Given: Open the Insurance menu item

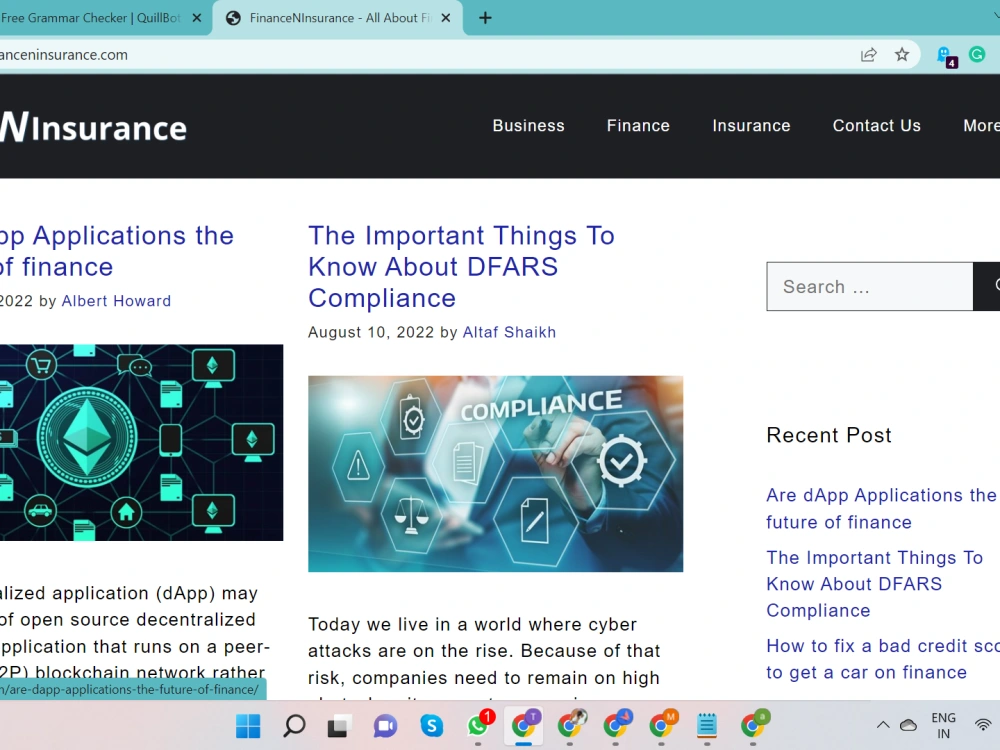Looking at the screenshot, I should (x=751, y=126).
